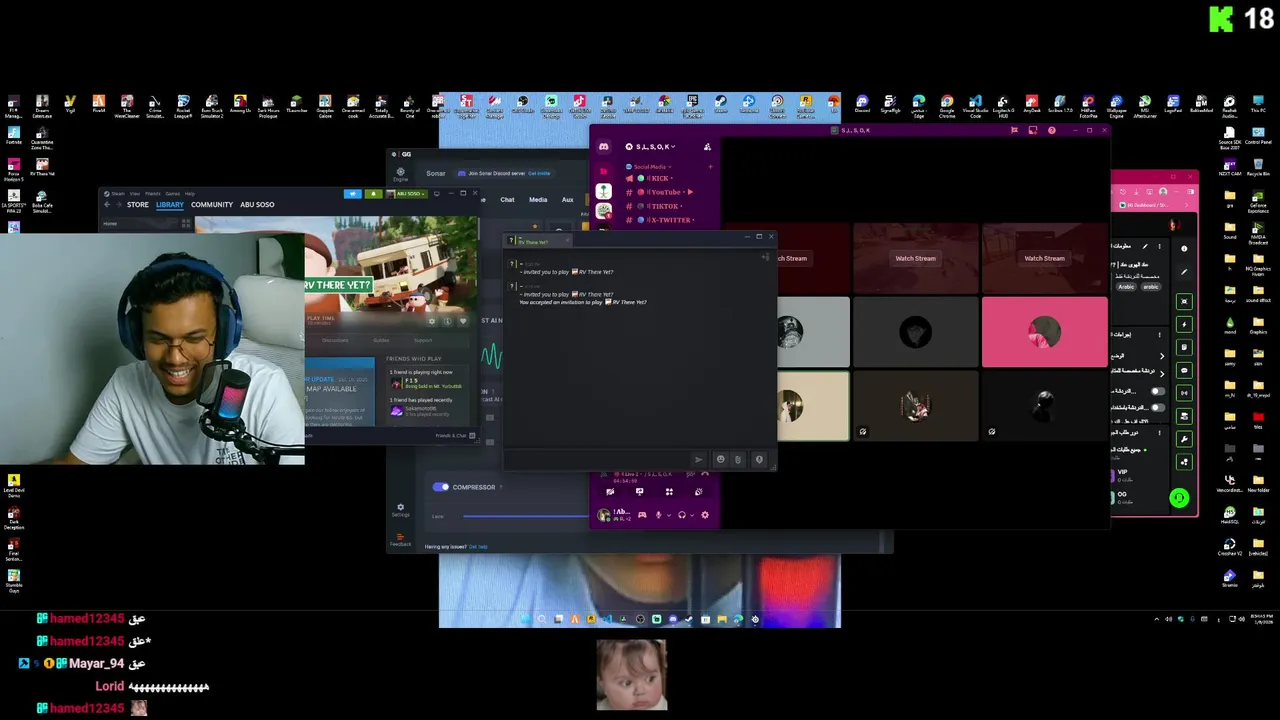Click Arabic tag in Kick dashboard
The width and height of the screenshot is (1280, 720).
1126,286
